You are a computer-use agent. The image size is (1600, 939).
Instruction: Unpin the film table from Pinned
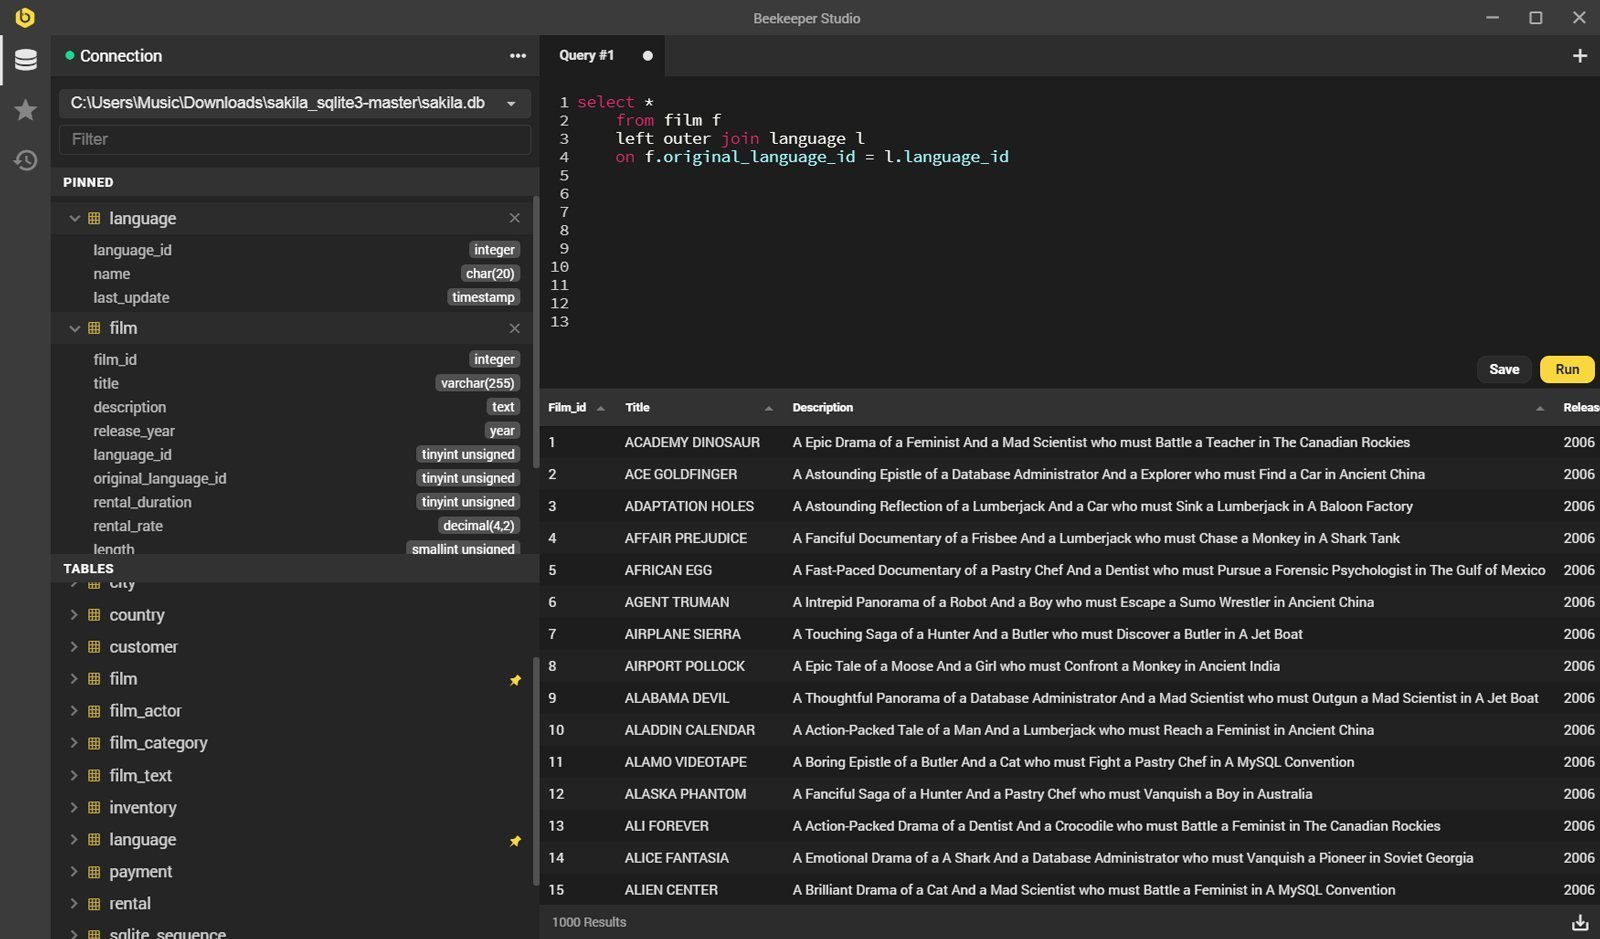(x=514, y=328)
